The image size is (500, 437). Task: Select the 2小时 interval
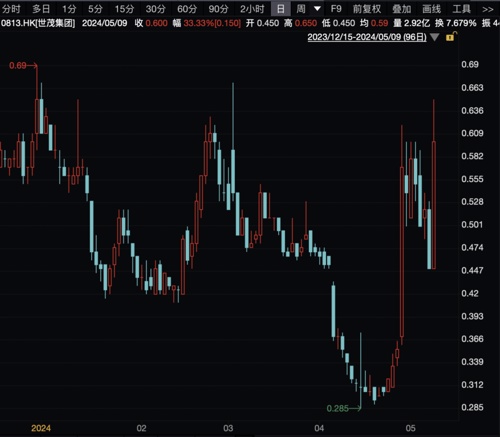coord(252,9)
